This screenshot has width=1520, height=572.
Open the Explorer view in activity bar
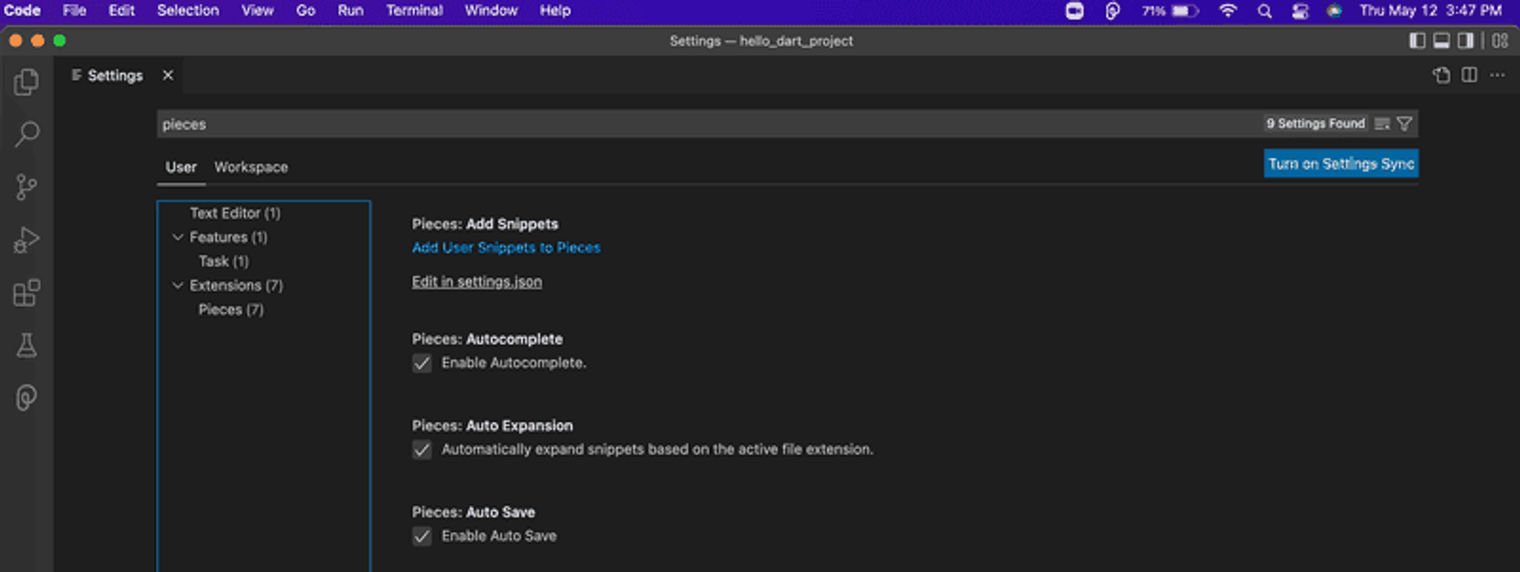pos(27,82)
